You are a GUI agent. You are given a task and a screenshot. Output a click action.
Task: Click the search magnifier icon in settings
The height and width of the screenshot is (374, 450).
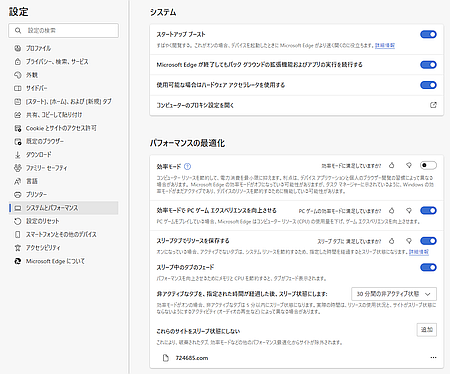(18, 30)
